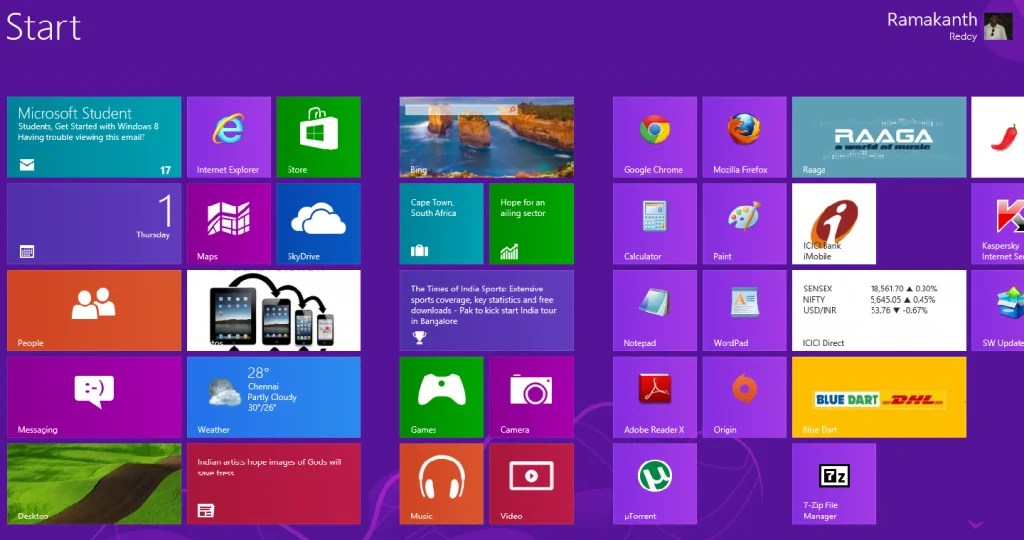1024x540 pixels.
Task: Open the Travel tile for Cape Town
Action: (441, 223)
